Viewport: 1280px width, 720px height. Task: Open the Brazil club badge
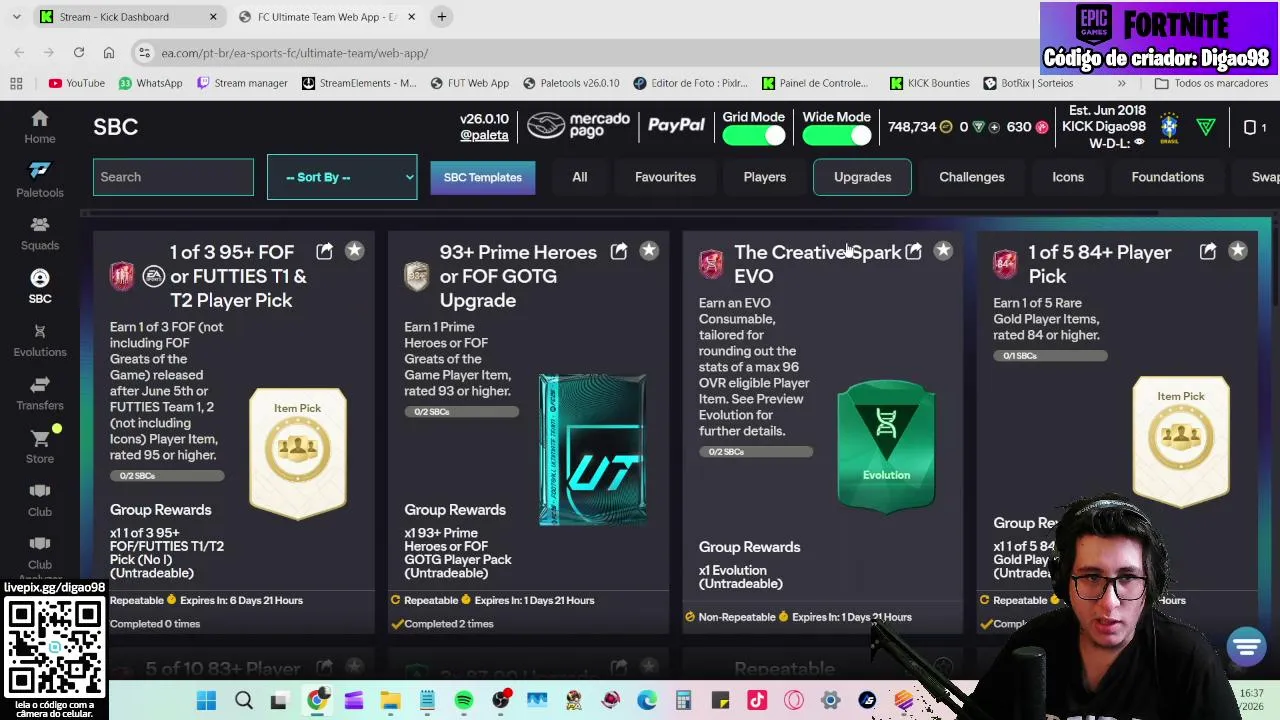(x=1169, y=127)
